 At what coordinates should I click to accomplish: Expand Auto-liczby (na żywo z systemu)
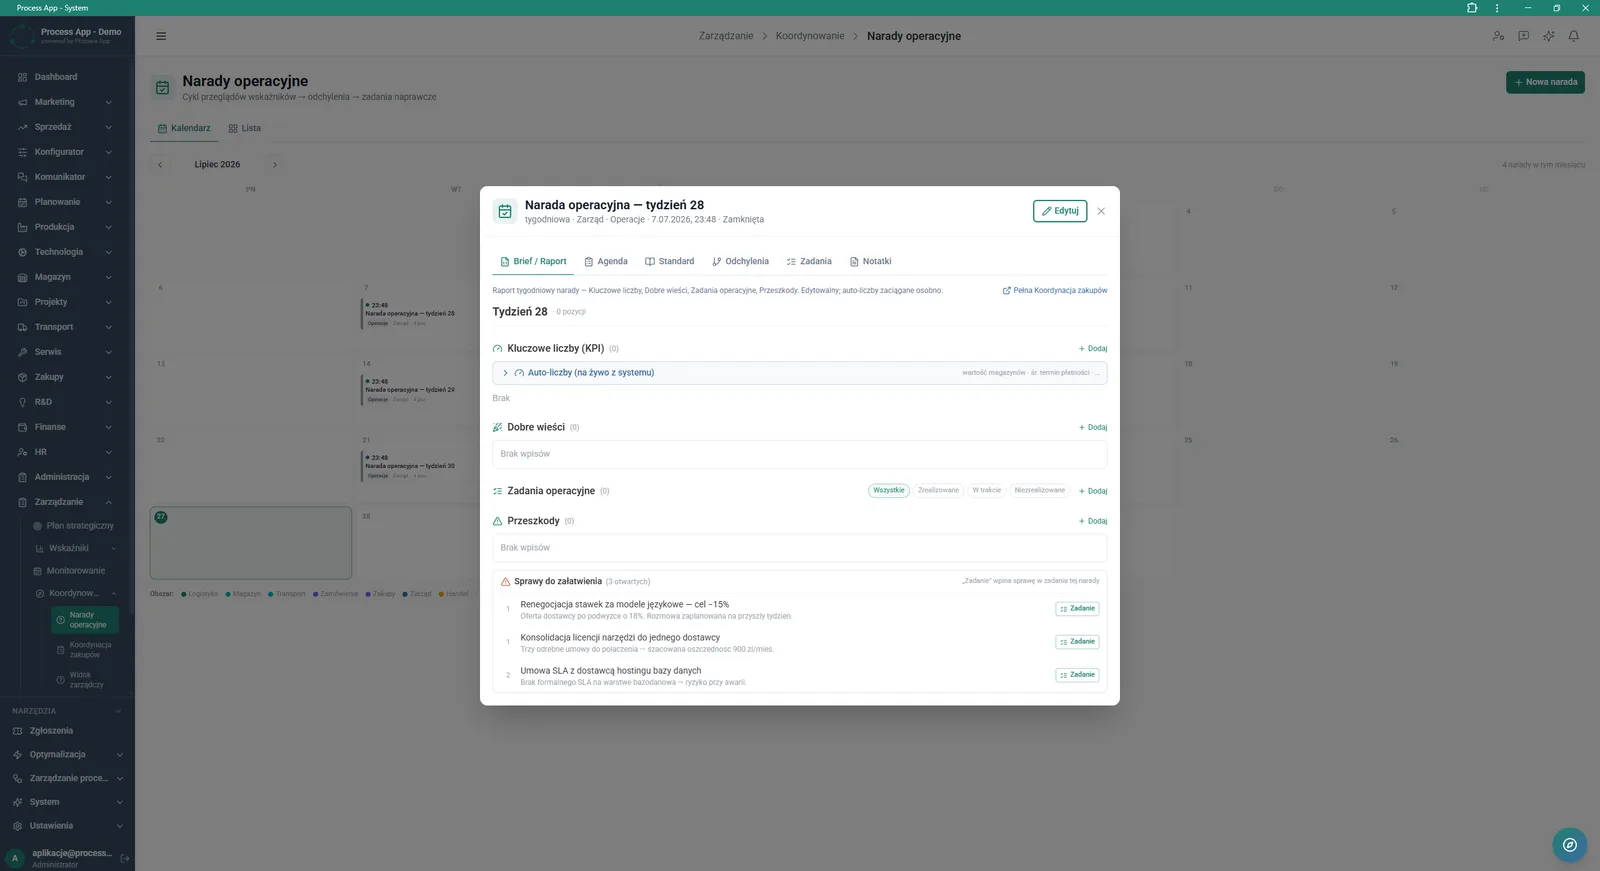(x=799, y=373)
